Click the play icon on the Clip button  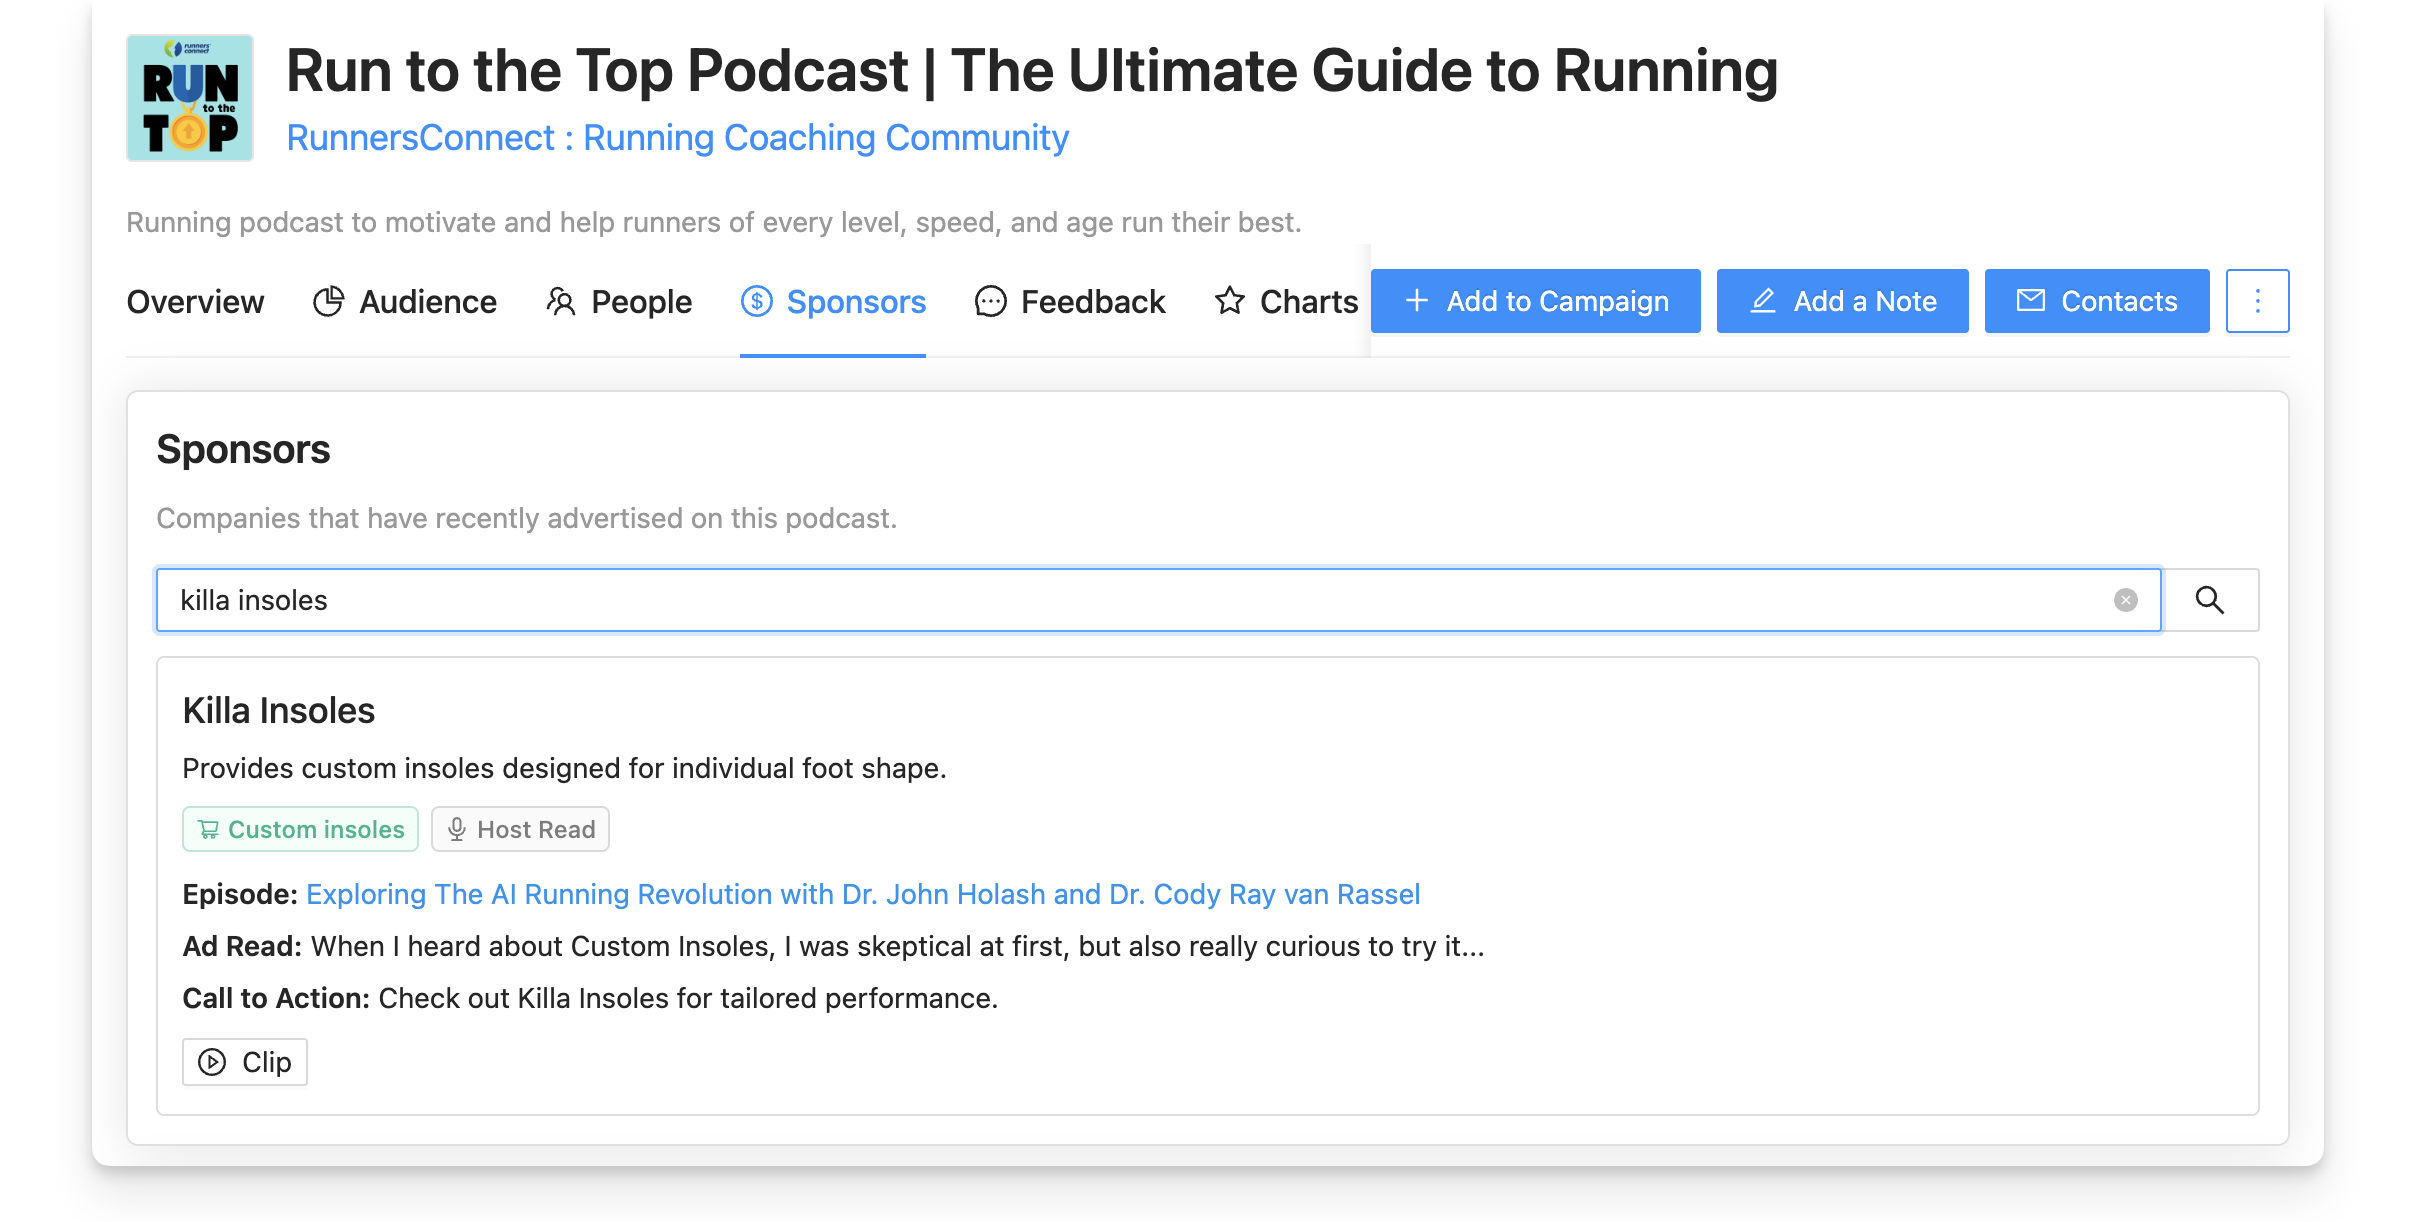(211, 1062)
